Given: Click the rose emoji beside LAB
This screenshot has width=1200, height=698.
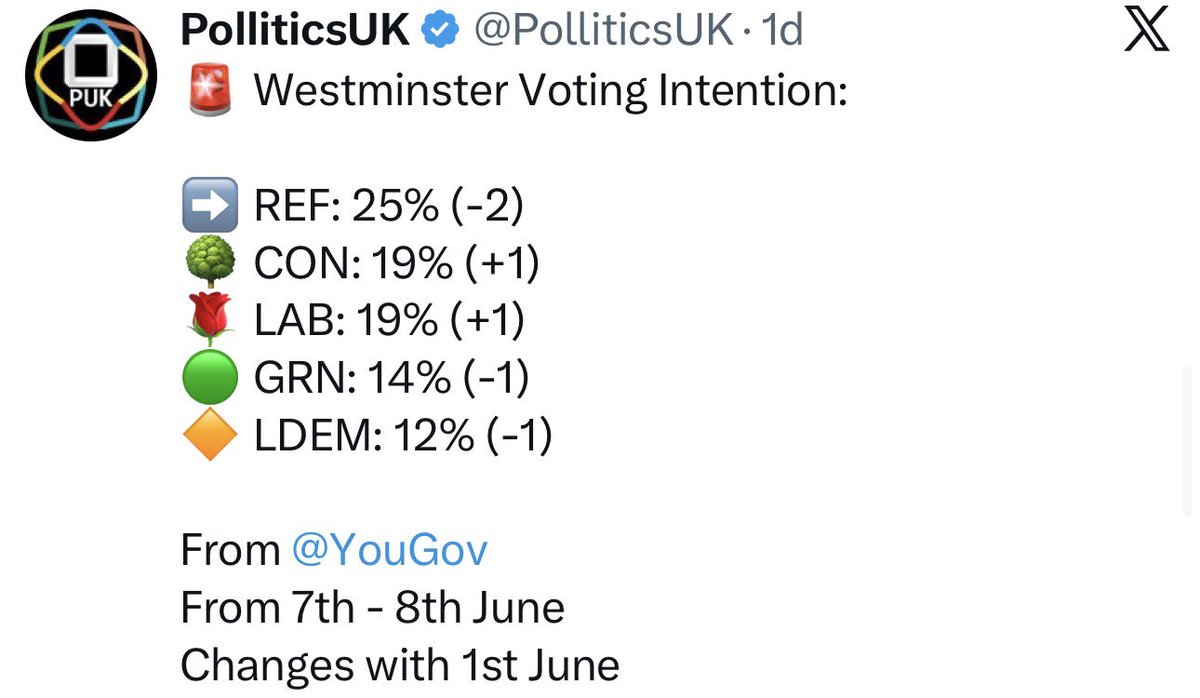Looking at the screenshot, I should coord(210,320).
